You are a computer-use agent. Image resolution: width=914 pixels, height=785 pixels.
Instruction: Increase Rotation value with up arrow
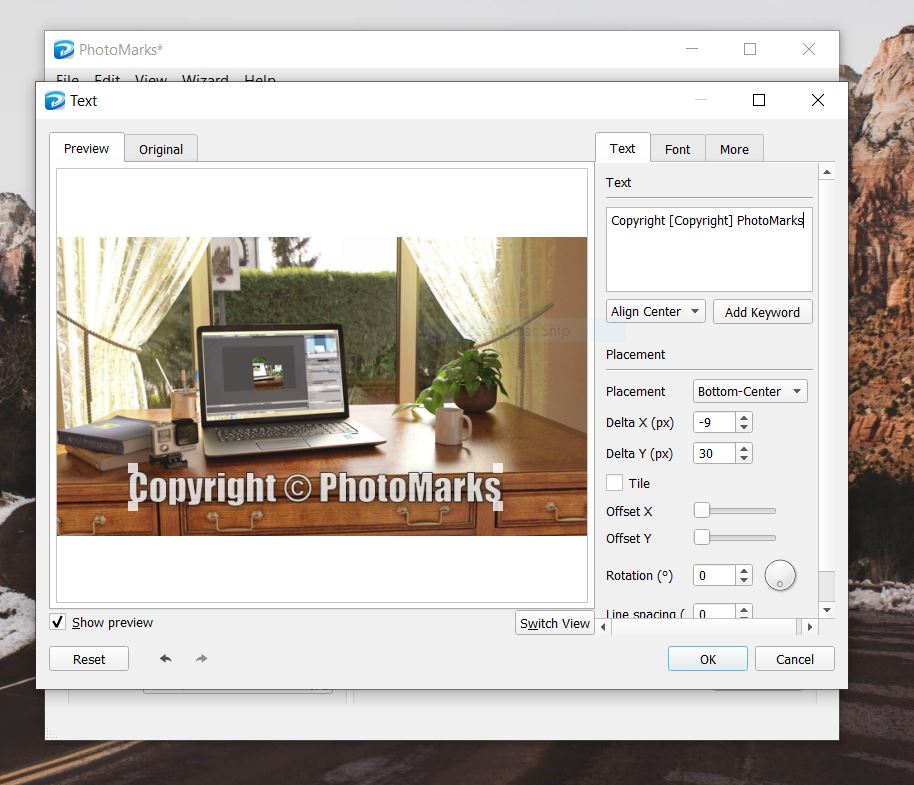pos(744,571)
